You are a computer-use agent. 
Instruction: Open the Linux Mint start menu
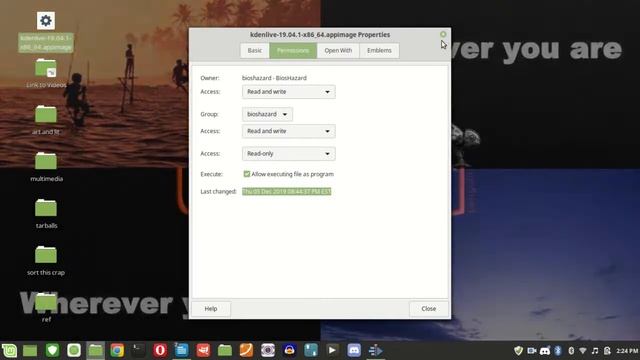(x=9, y=350)
